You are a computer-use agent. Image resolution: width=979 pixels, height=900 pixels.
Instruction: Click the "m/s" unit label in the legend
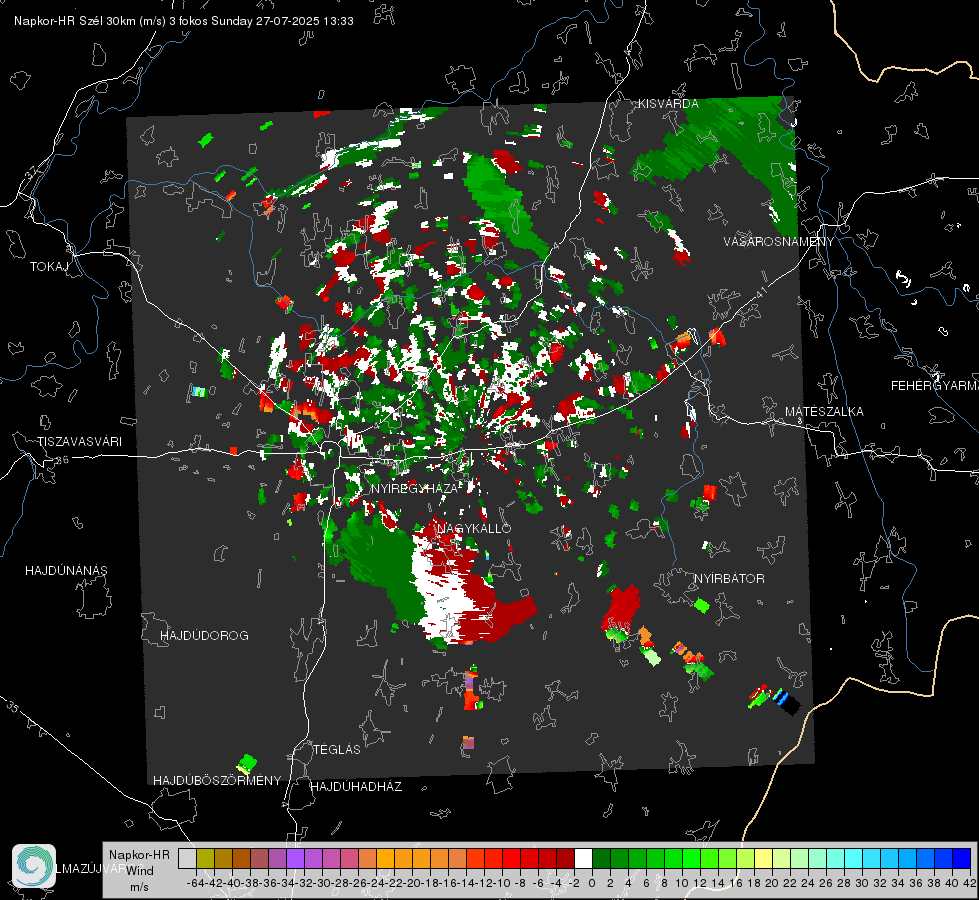139,887
